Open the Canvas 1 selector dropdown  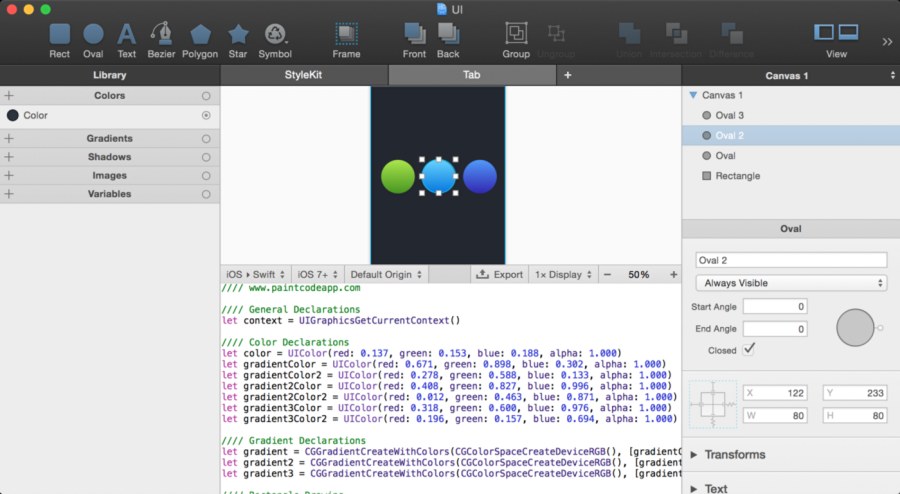791,75
